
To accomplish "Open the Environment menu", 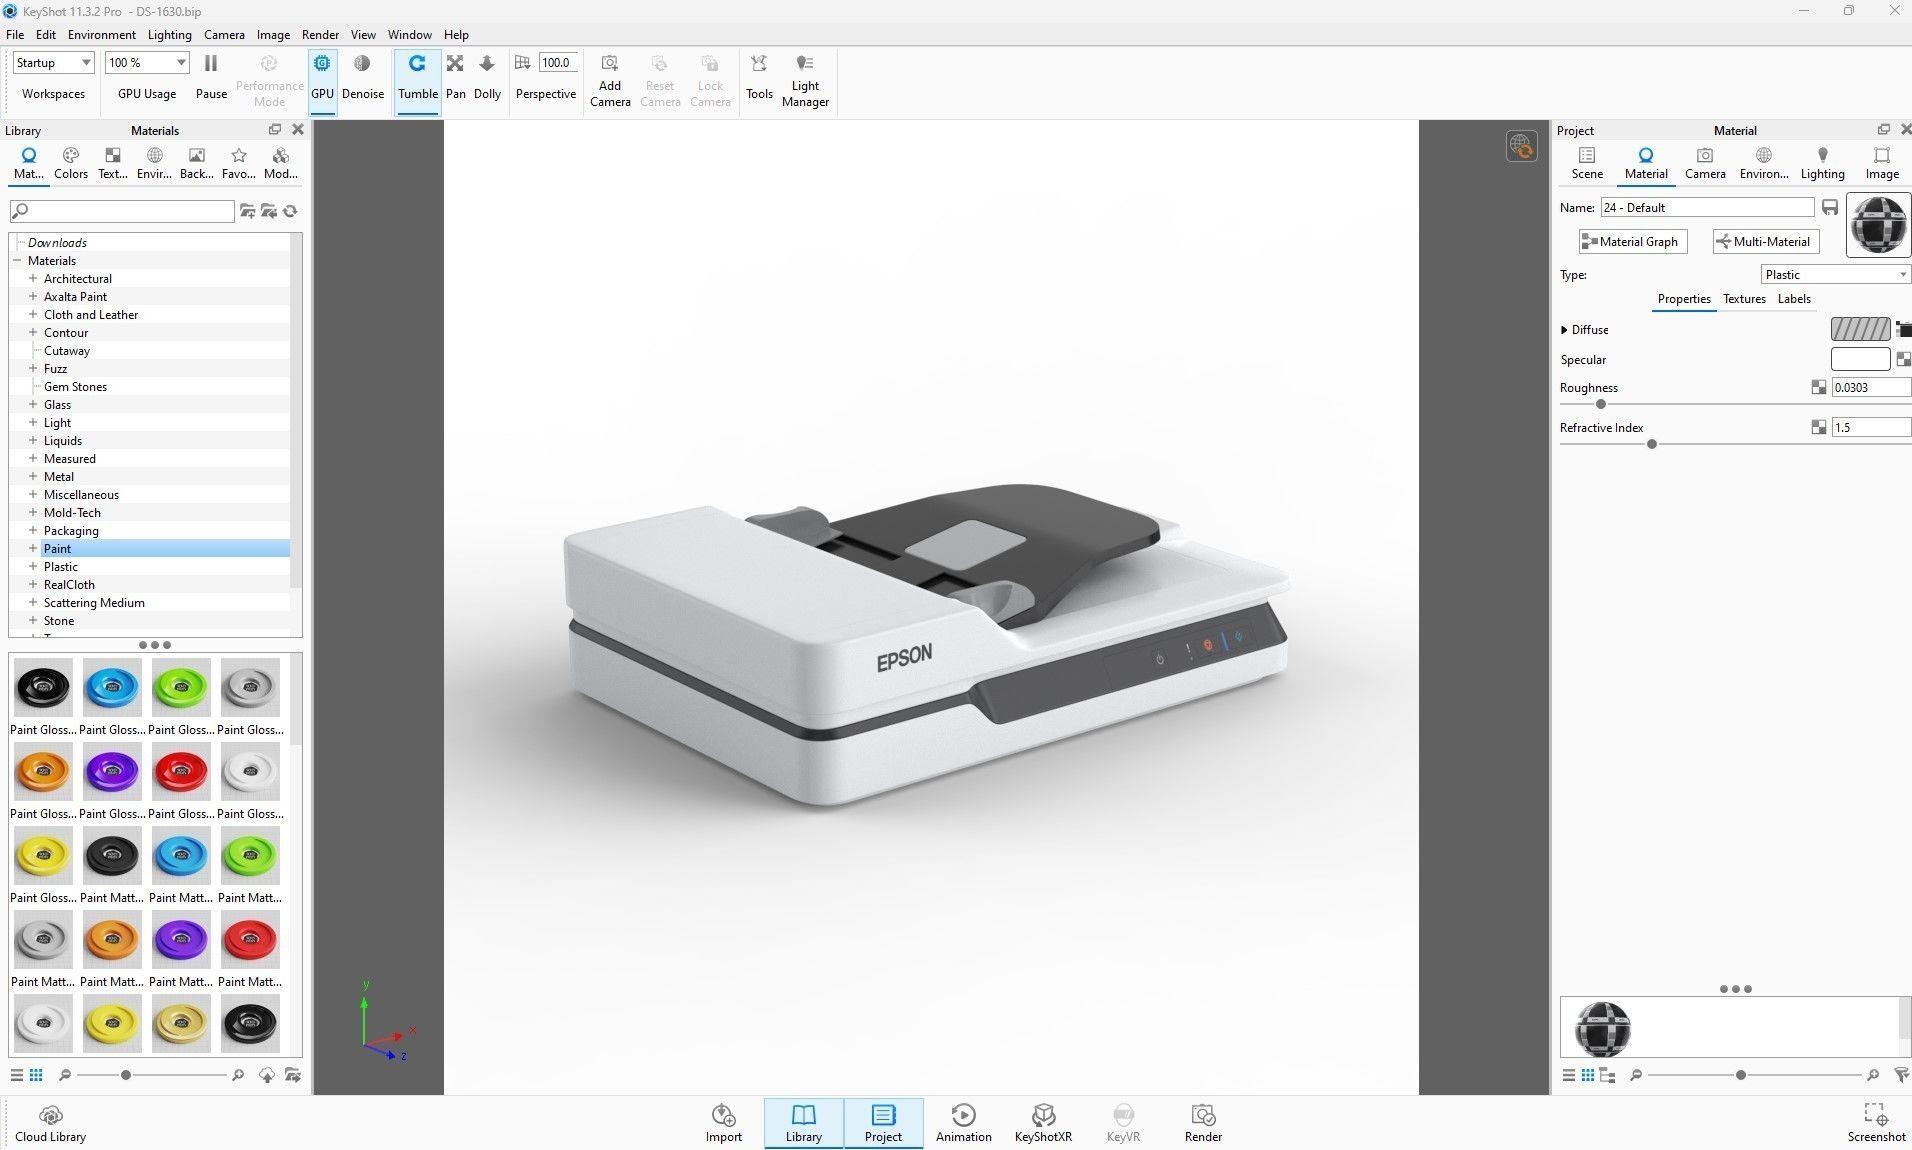I will [101, 34].
